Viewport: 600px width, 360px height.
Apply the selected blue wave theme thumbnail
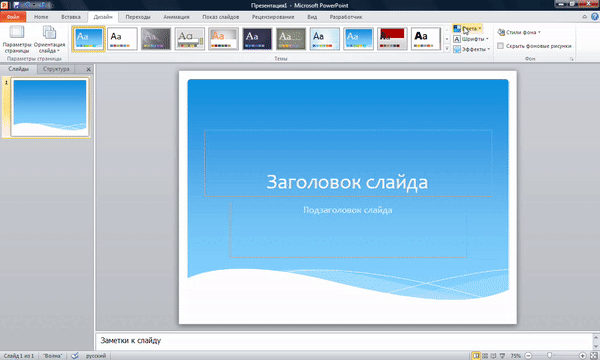pos(88,39)
